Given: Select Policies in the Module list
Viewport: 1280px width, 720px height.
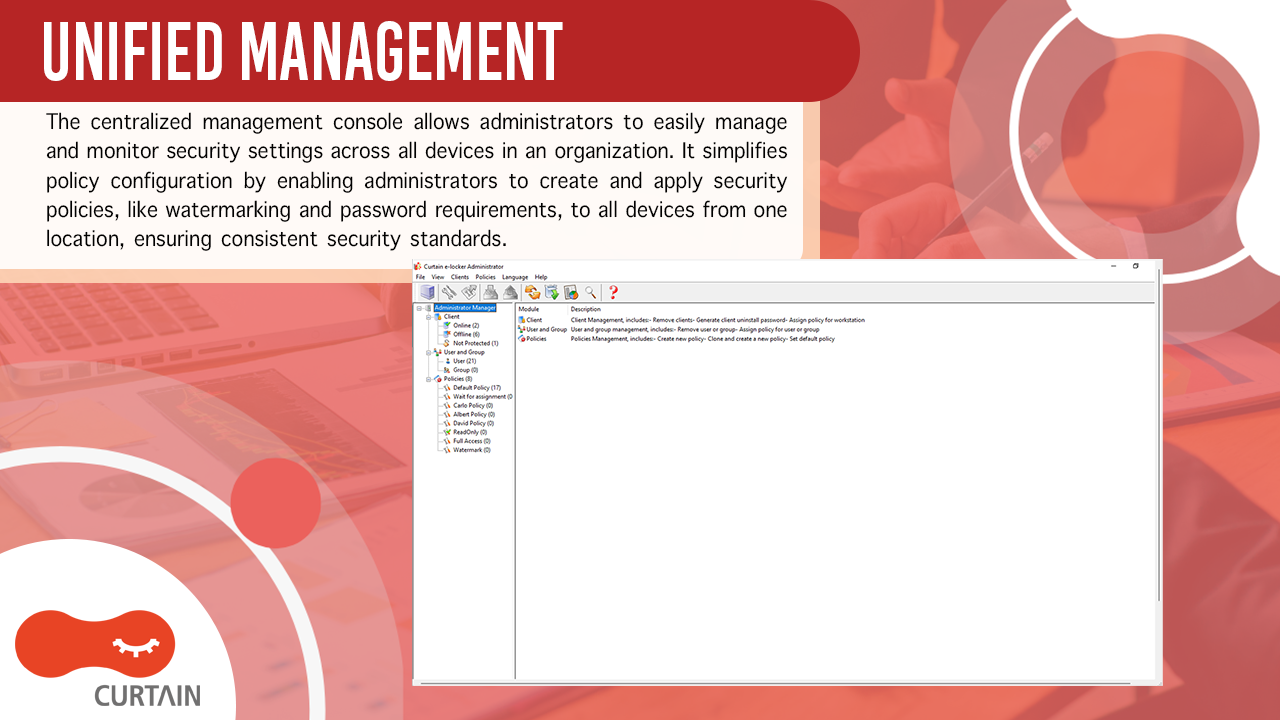Looking at the screenshot, I should tap(536, 339).
